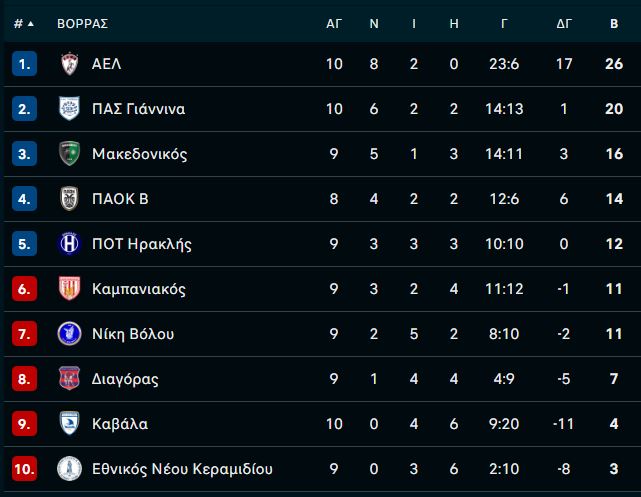Sort table by rank using # arrow
Image resolution: width=641 pixels, height=497 pixels.
tap(24, 24)
